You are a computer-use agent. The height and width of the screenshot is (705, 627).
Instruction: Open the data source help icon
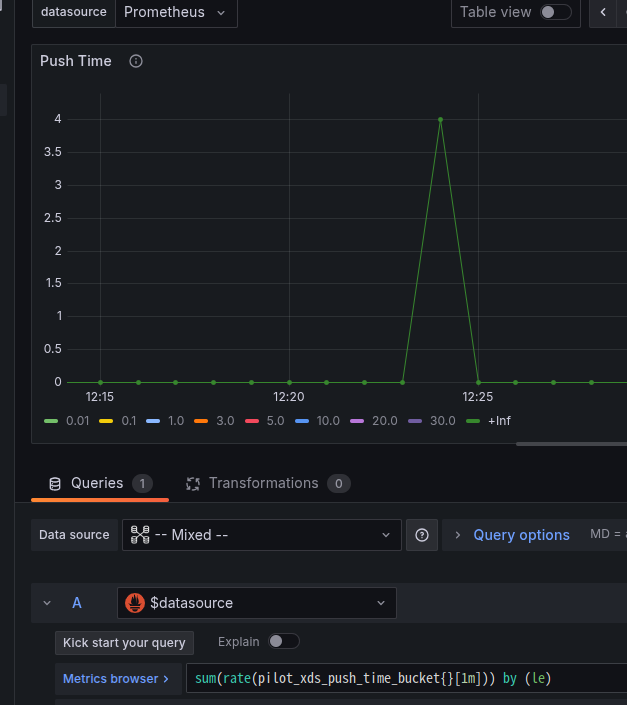click(422, 535)
